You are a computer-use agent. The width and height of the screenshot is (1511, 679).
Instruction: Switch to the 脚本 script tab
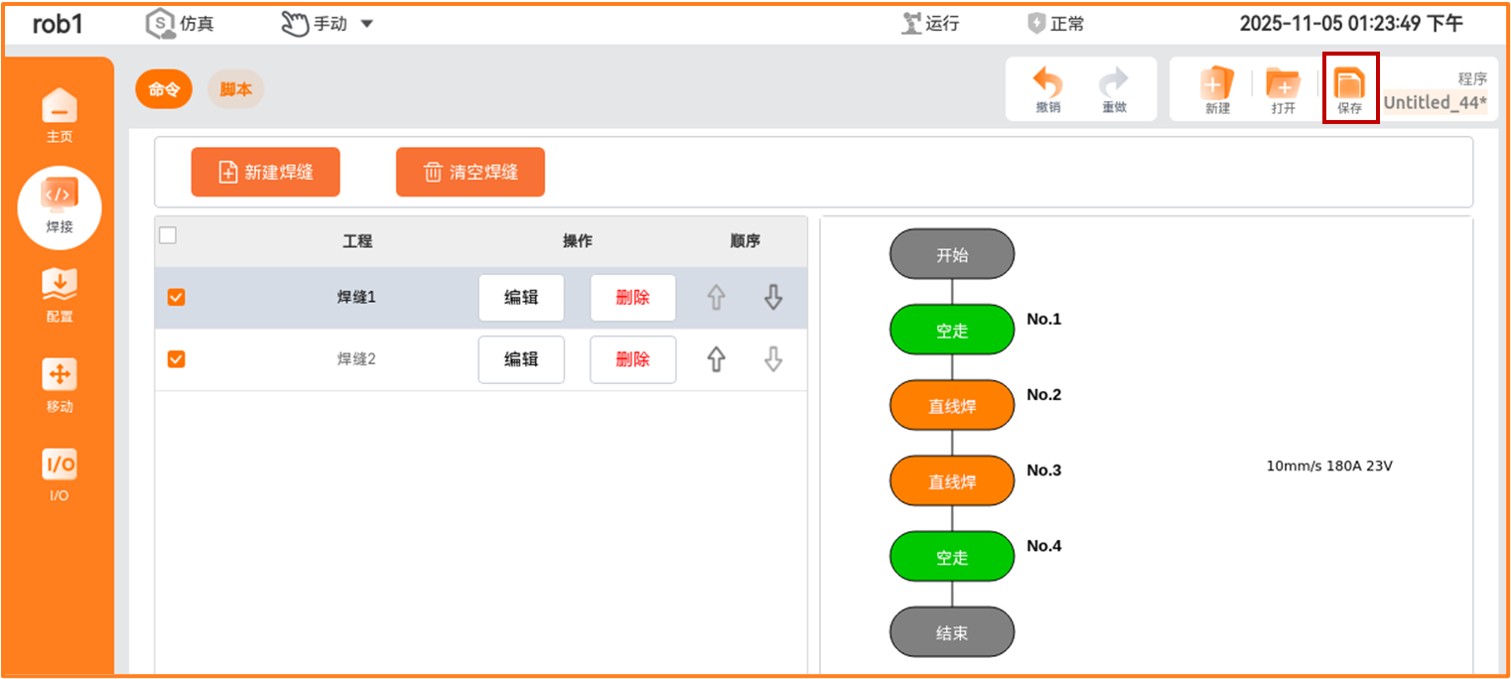click(236, 89)
